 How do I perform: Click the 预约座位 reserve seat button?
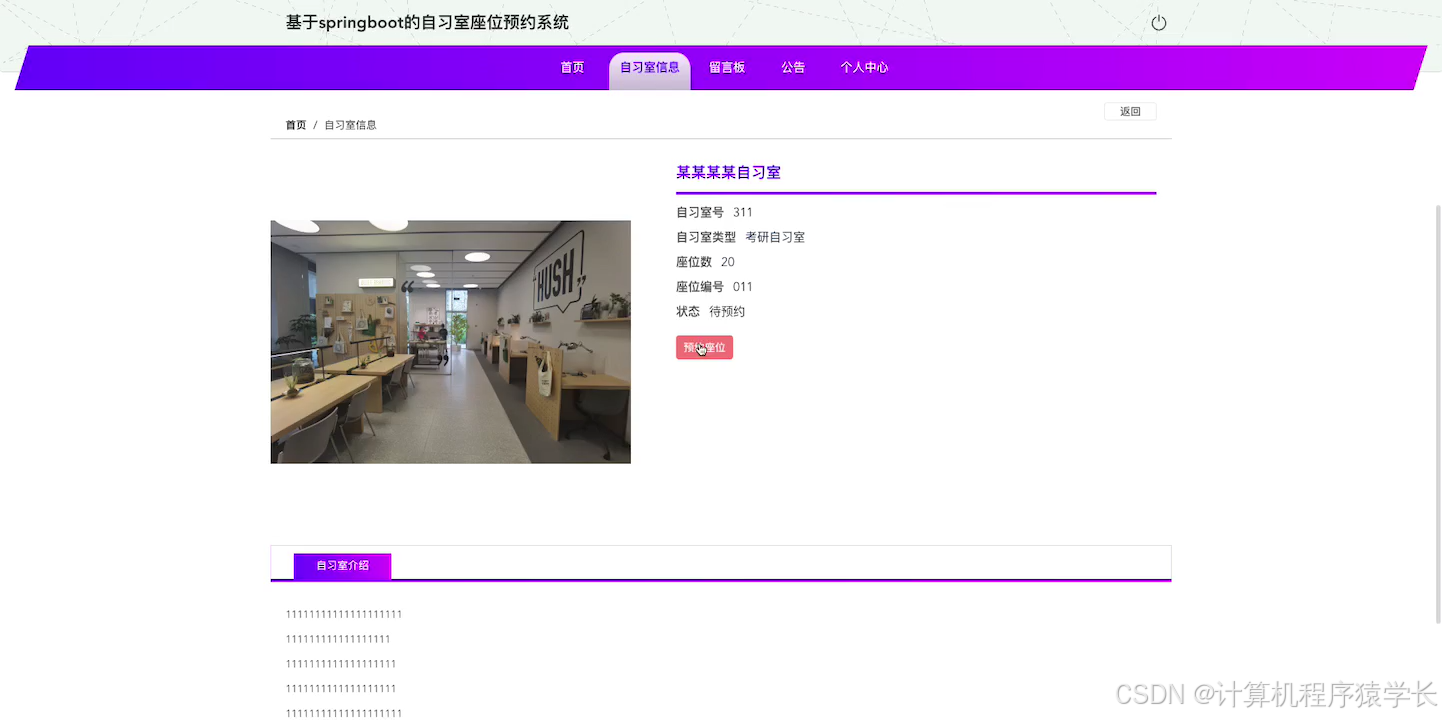(x=704, y=347)
